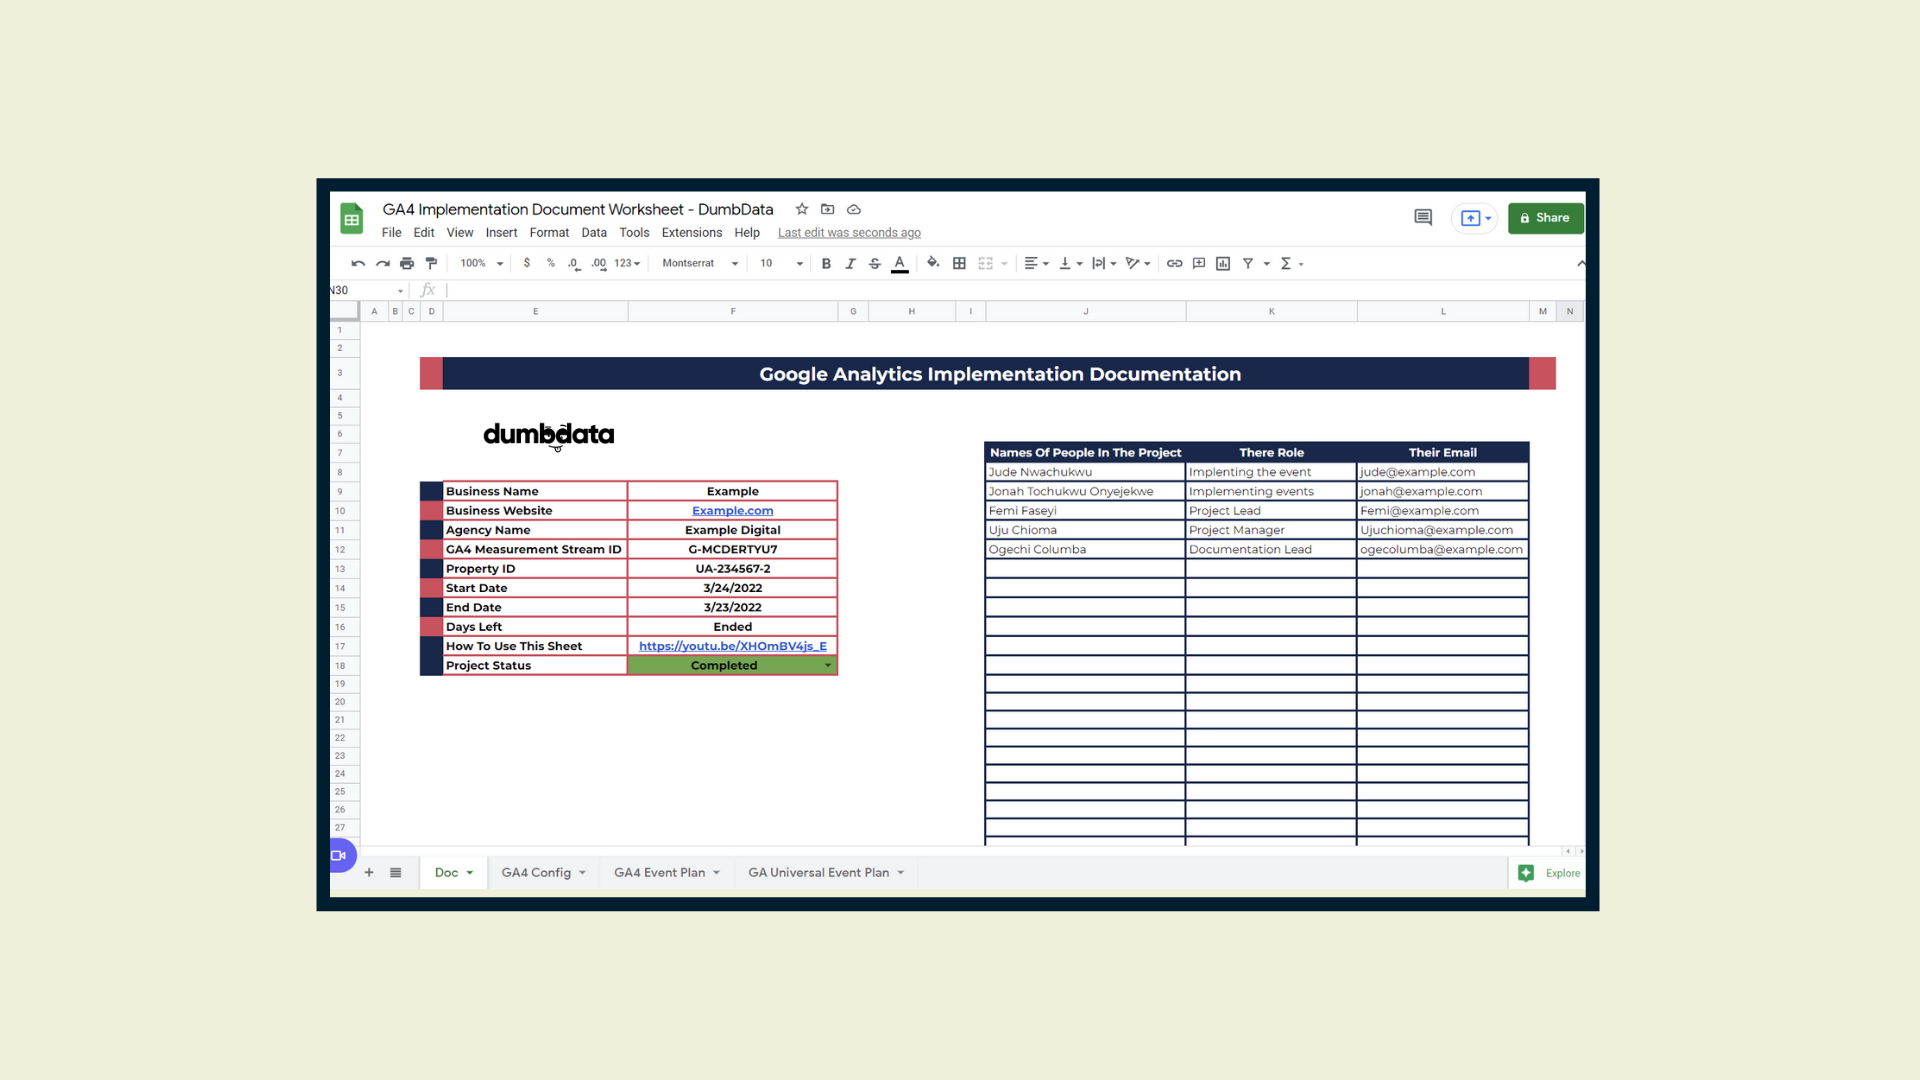1920x1080 pixels.
Task: Click the print icon
Action: 407,264
